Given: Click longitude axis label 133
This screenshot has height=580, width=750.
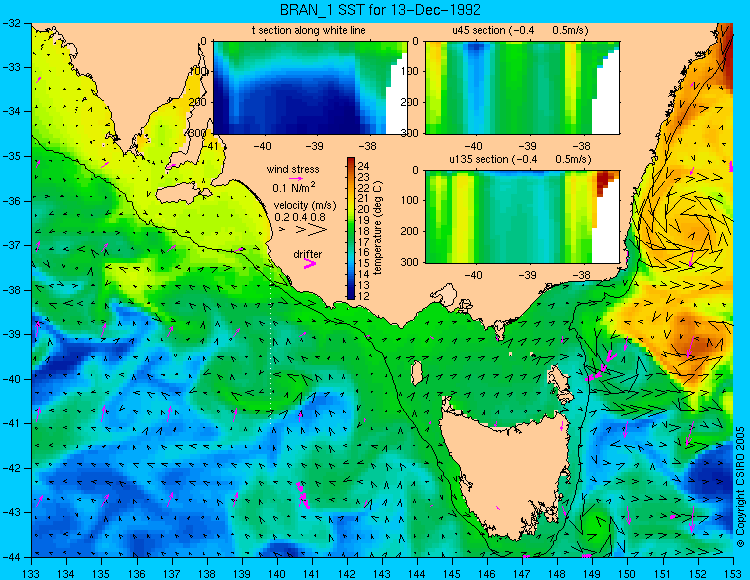Looking at the screenshot, I should pos(31,574).
